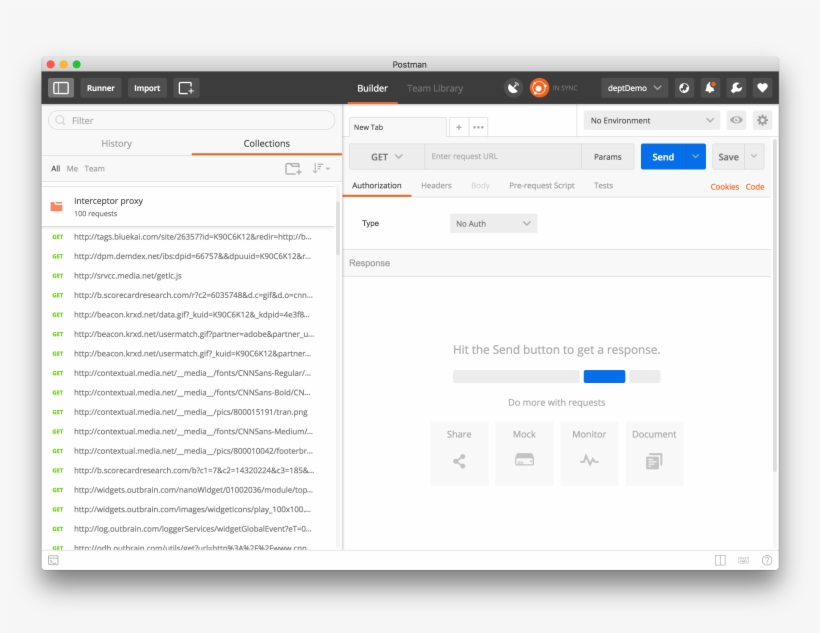Create new collection folder icon
This screenshot has width=820, height=633.
click(293, 168)
